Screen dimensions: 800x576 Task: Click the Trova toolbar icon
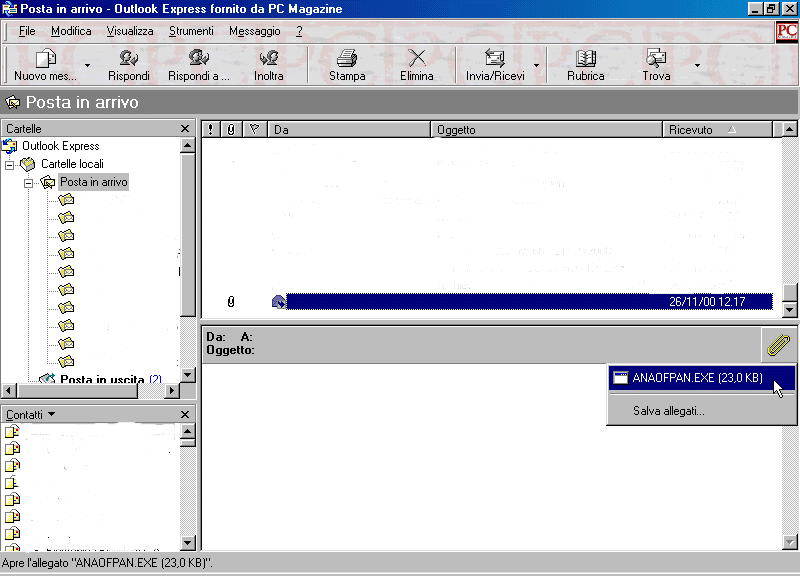tap(656, 64)
